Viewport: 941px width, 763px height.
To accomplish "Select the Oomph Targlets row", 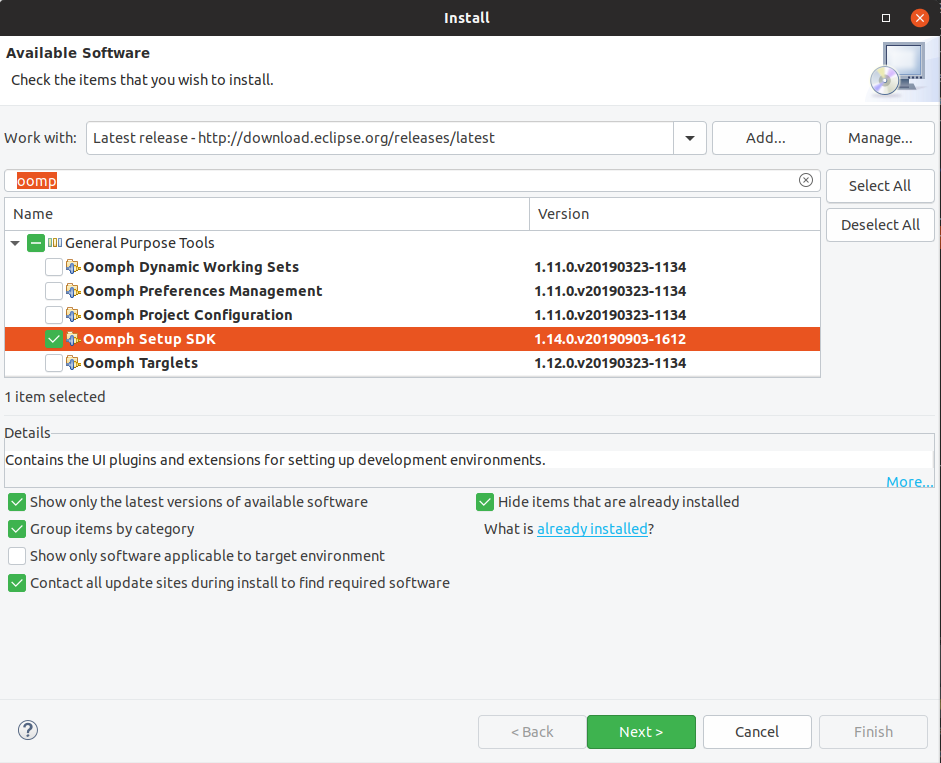I will pyautogui.click(x=412, y=363).
